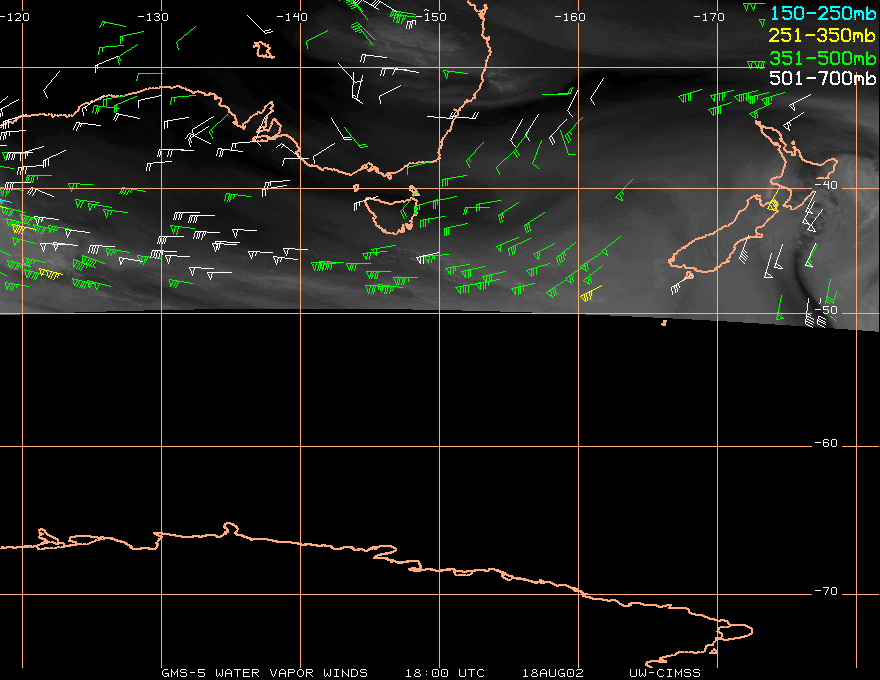Click the white 501-700mb legend label
Image resolution: width=880 pixels, height=680 pixels.
pos(822,78)
